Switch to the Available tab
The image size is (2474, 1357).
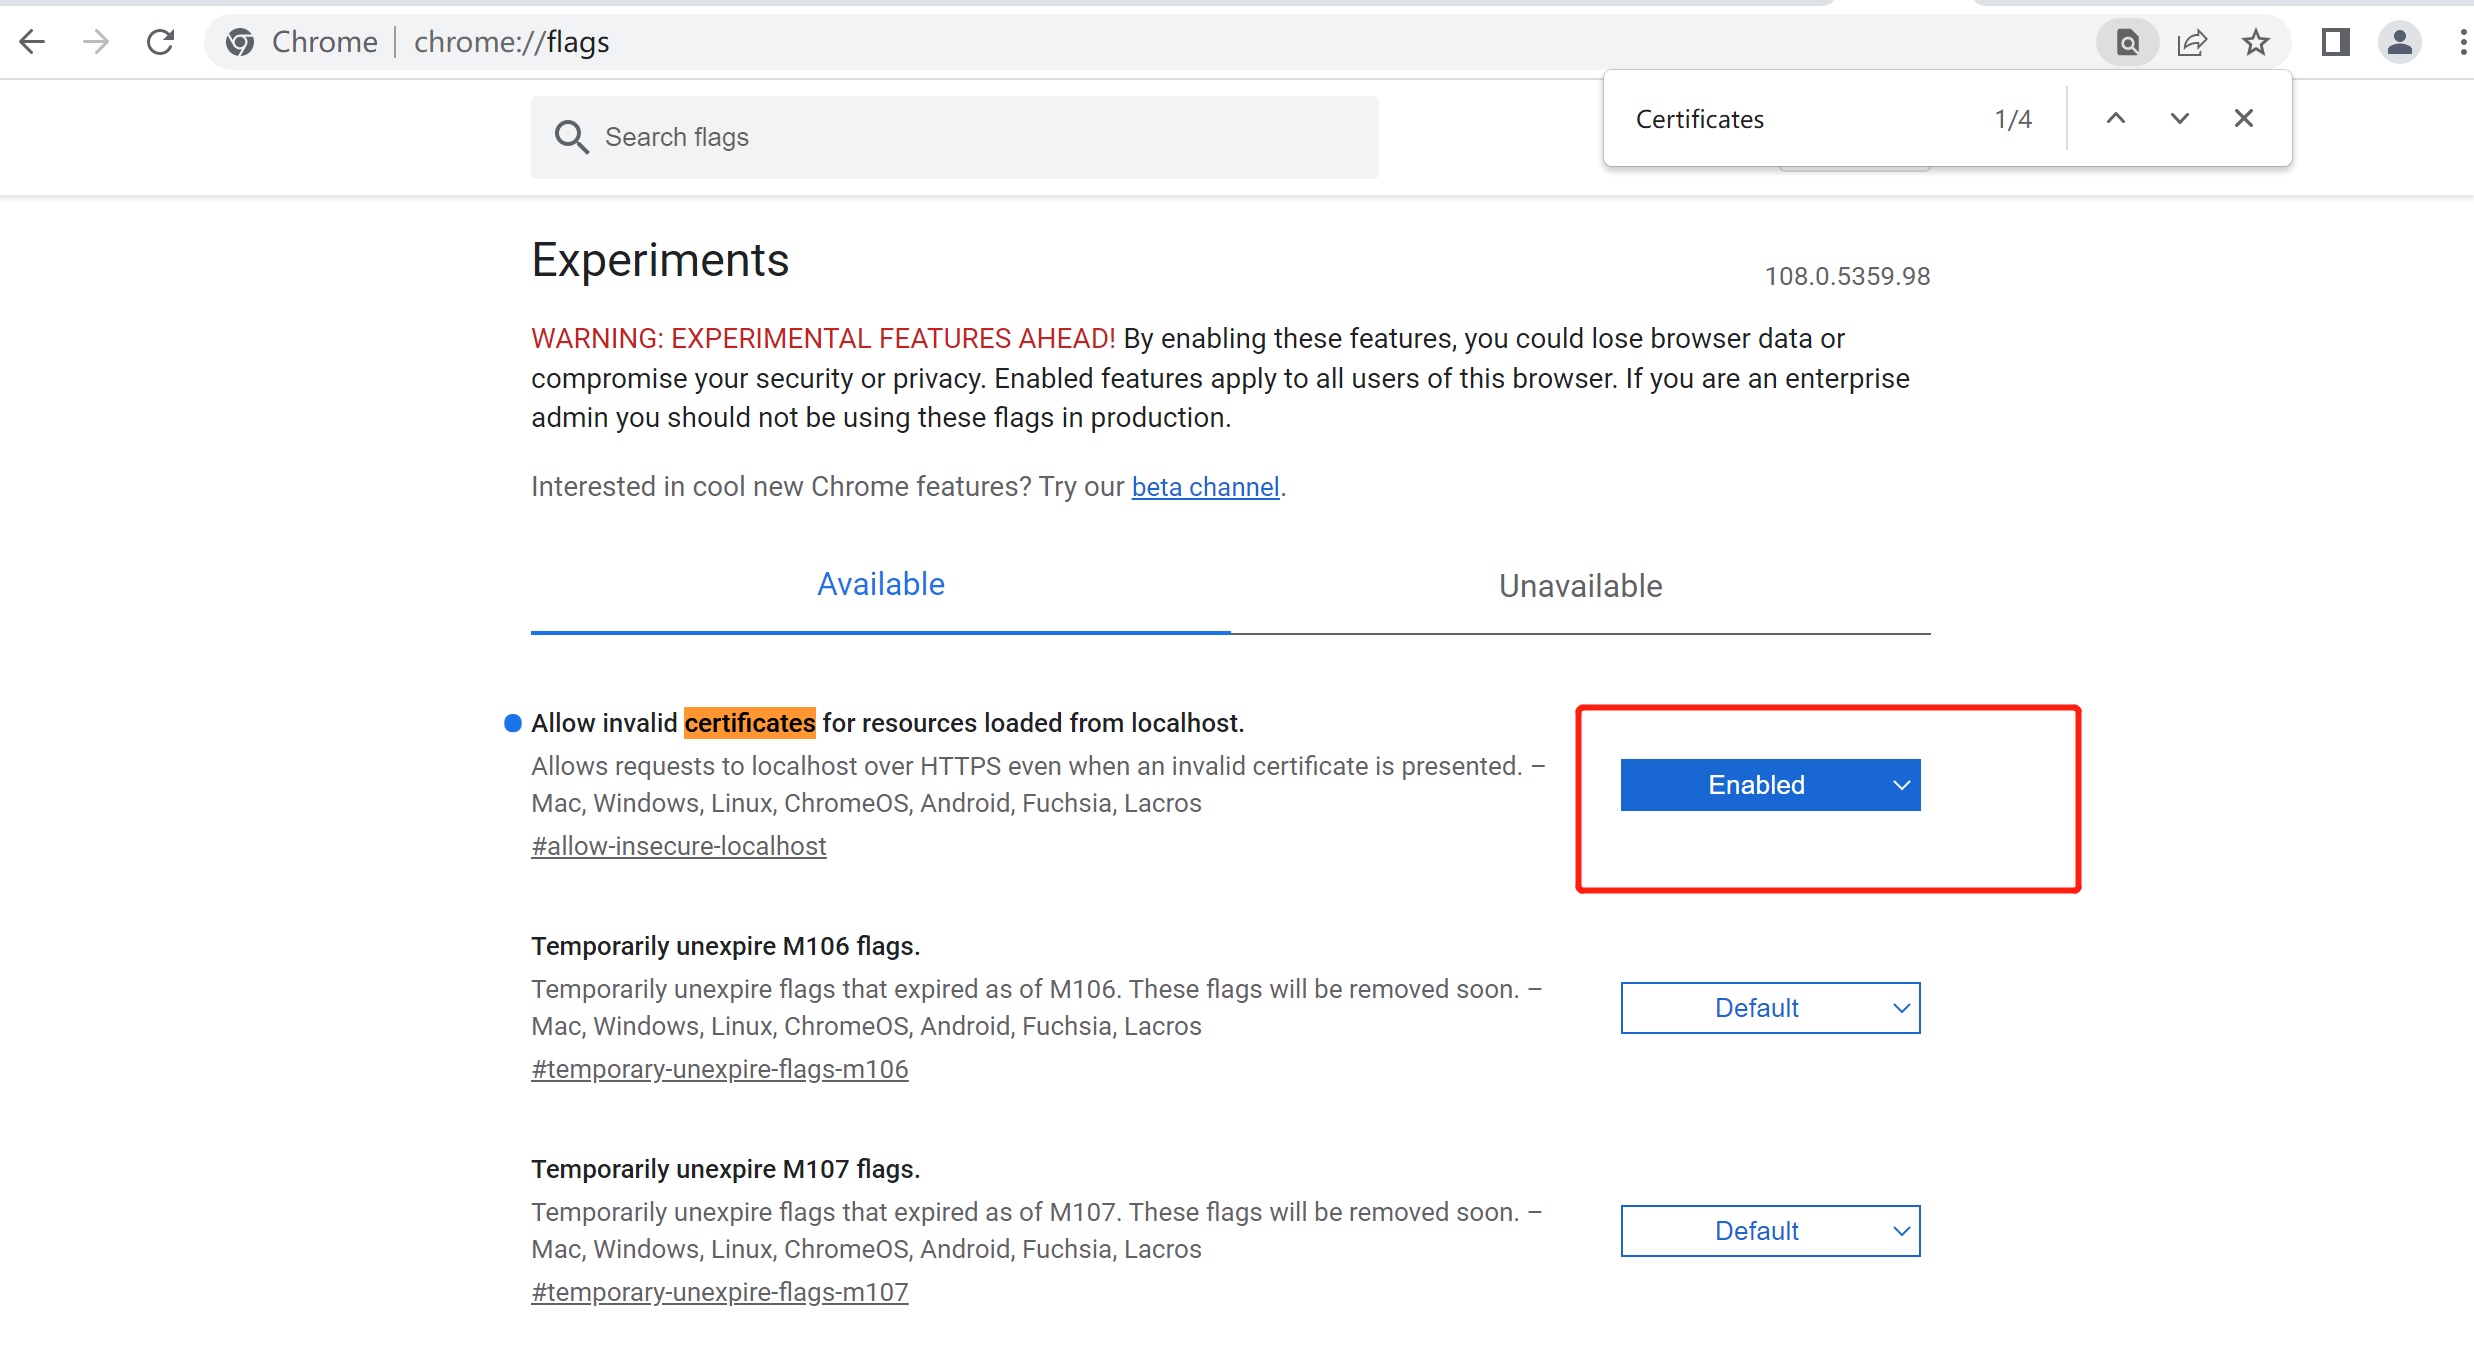[x=880, y=585]
